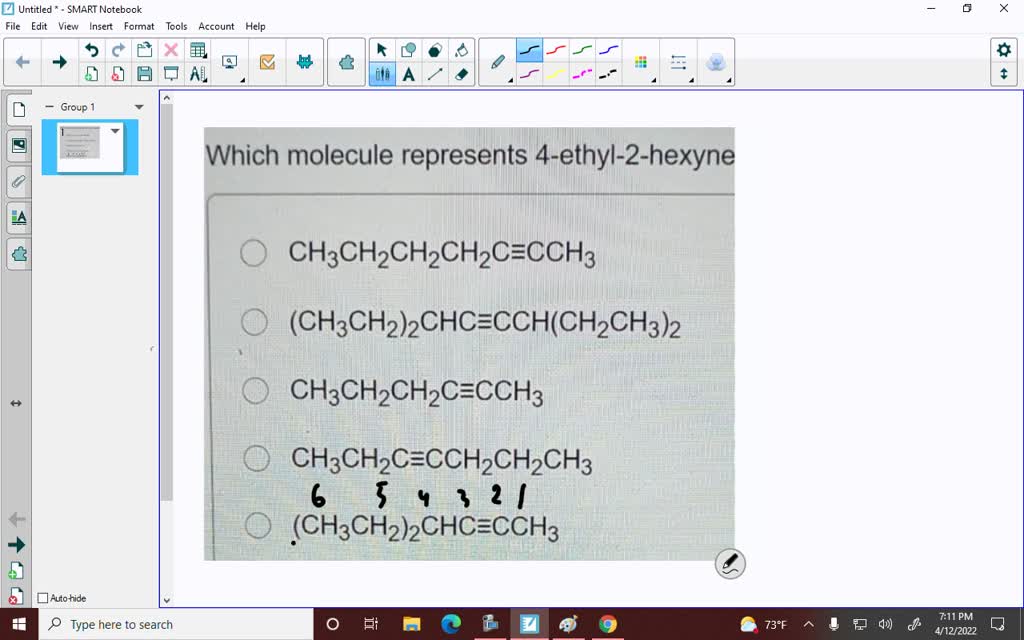
Task: Activate the Eraser tool
Action: tap(461, 75)
